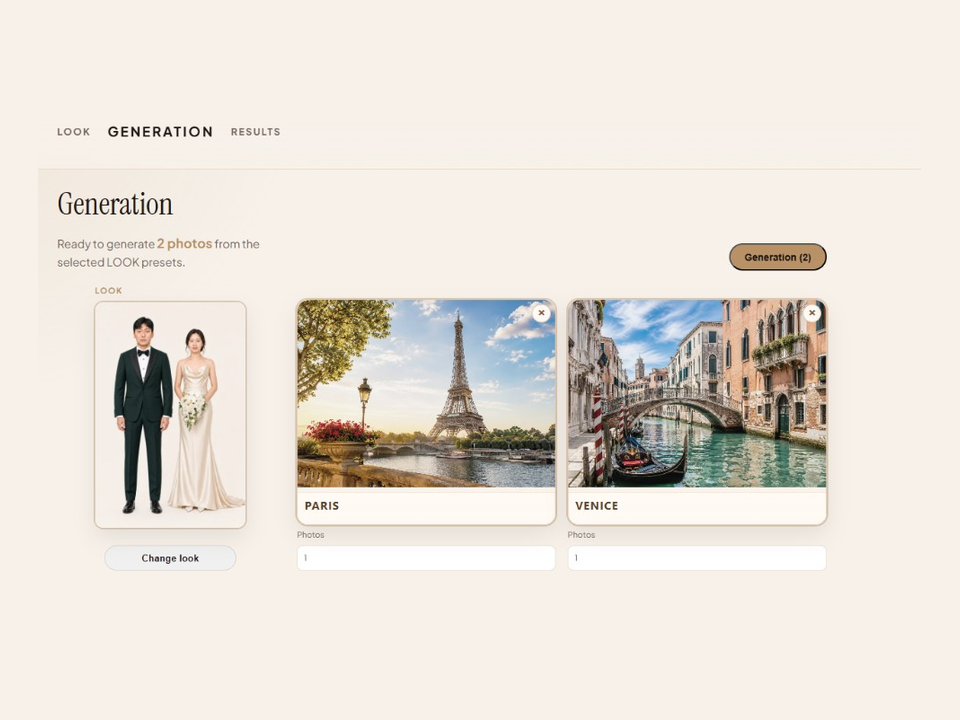The width and height of the screenshot is (960, 720).
Task: Click the Photos label under Paris
Action: [x=310, y=534]
